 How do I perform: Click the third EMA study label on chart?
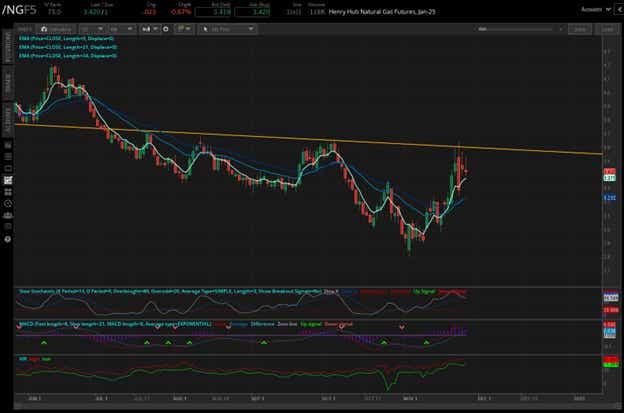coord(68,56)
